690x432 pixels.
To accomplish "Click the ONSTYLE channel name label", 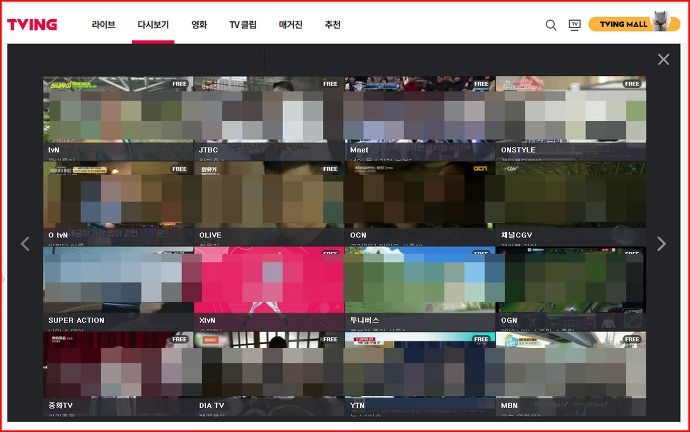I will click(x=518, y=150).
